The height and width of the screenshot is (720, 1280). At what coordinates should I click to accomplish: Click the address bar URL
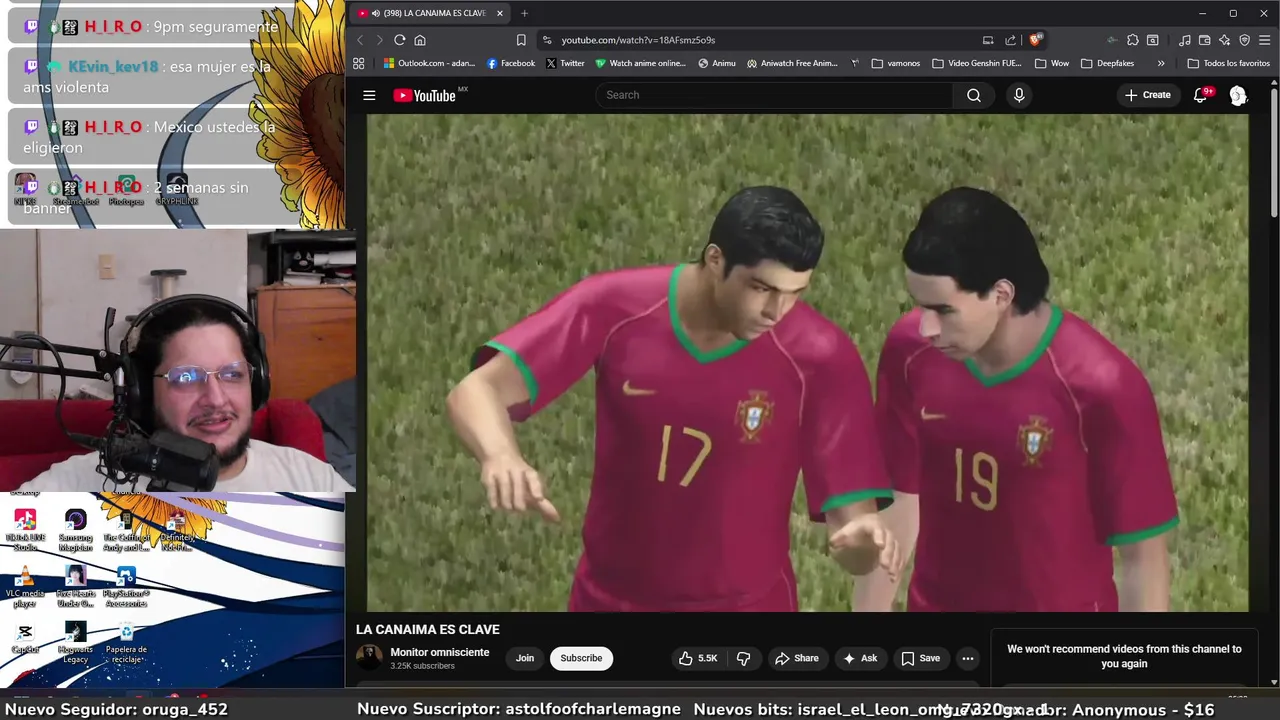click(638, 40)
